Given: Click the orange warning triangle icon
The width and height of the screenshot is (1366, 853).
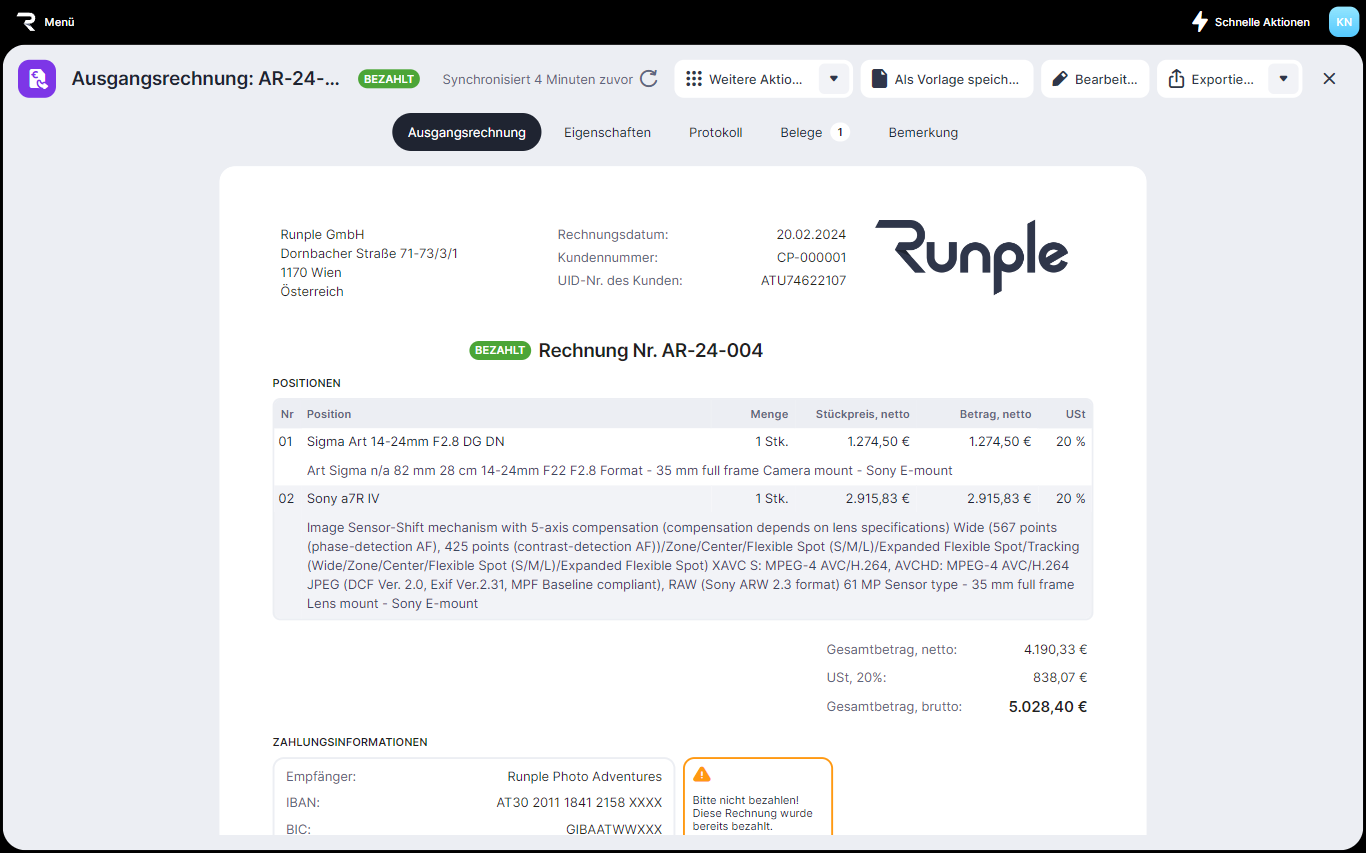Looking at the screenshot, I should [702, 774].
